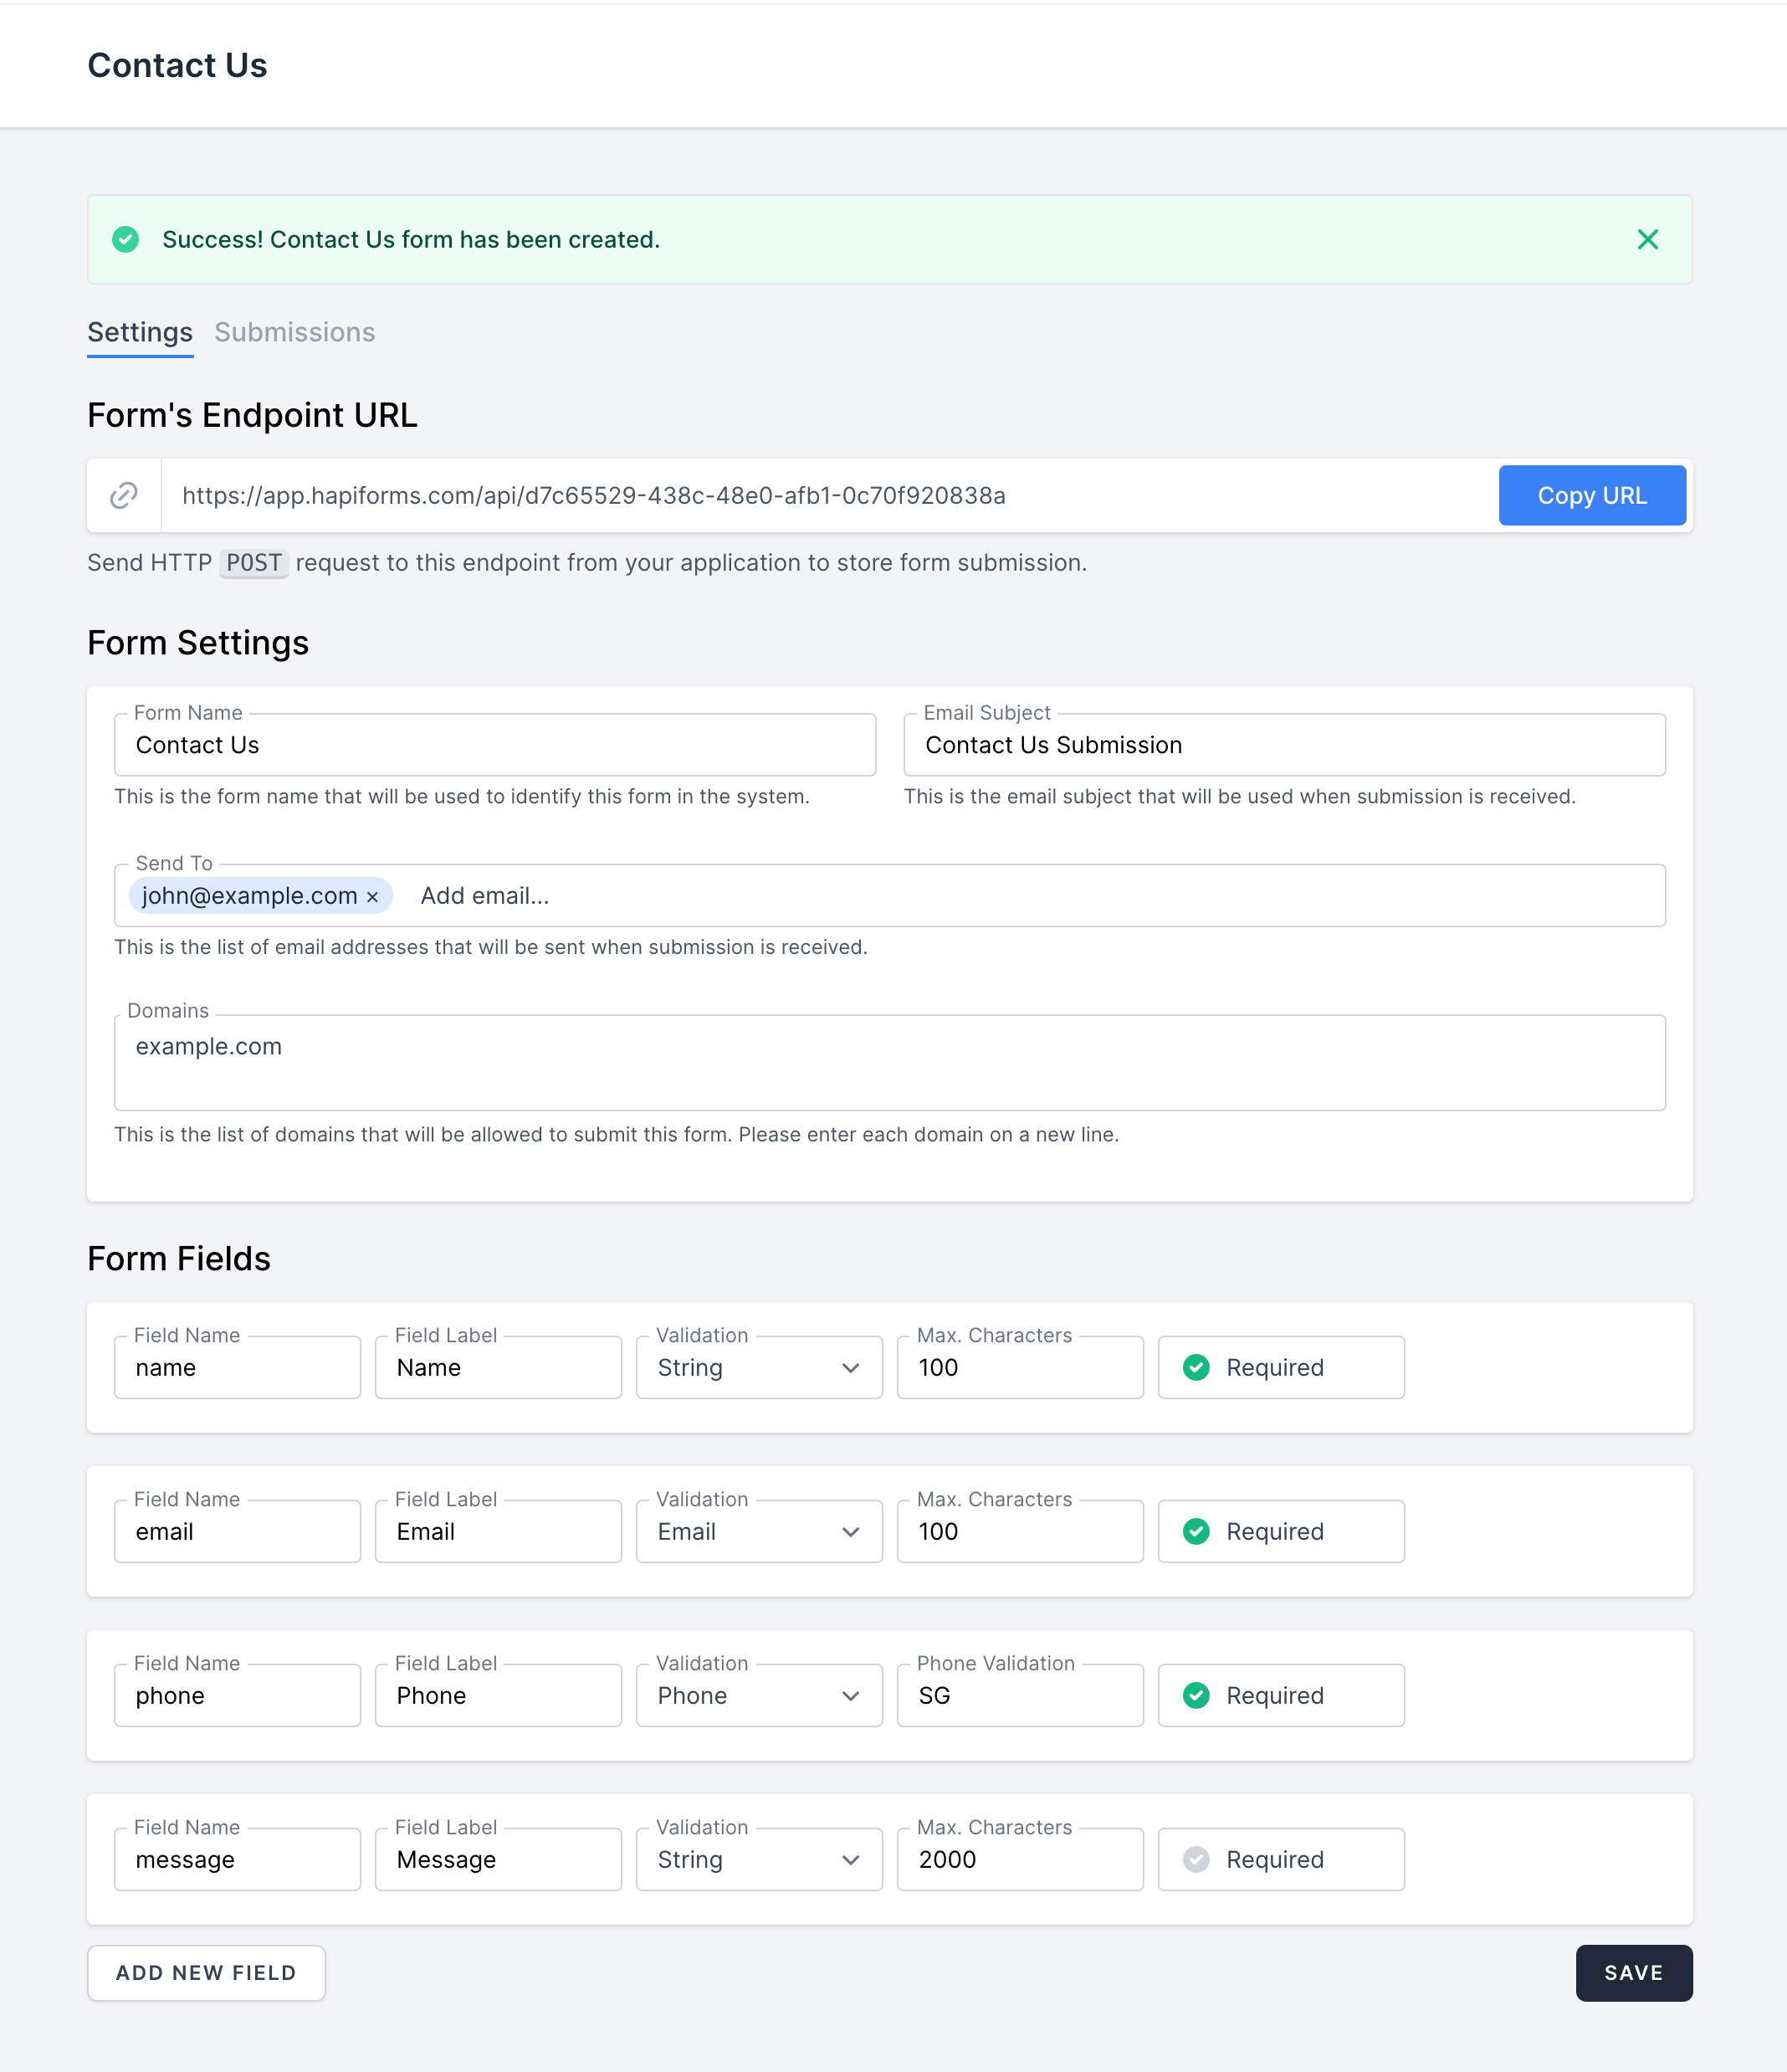
Task: Change Max Characters for the message field
Action: 1019,1859
